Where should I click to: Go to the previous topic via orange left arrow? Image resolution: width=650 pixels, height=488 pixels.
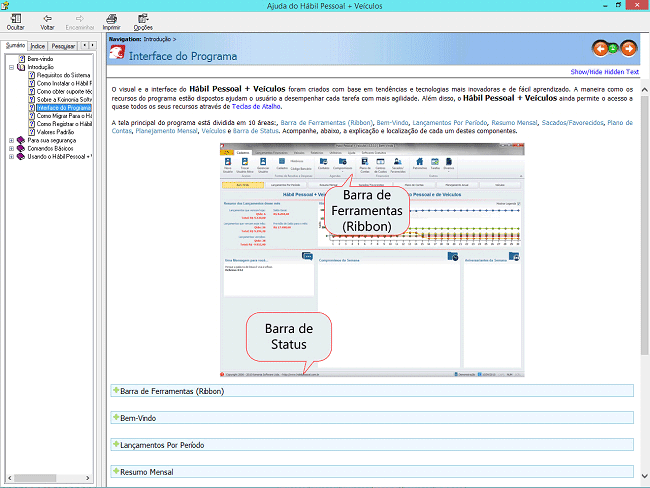point(600,49)
